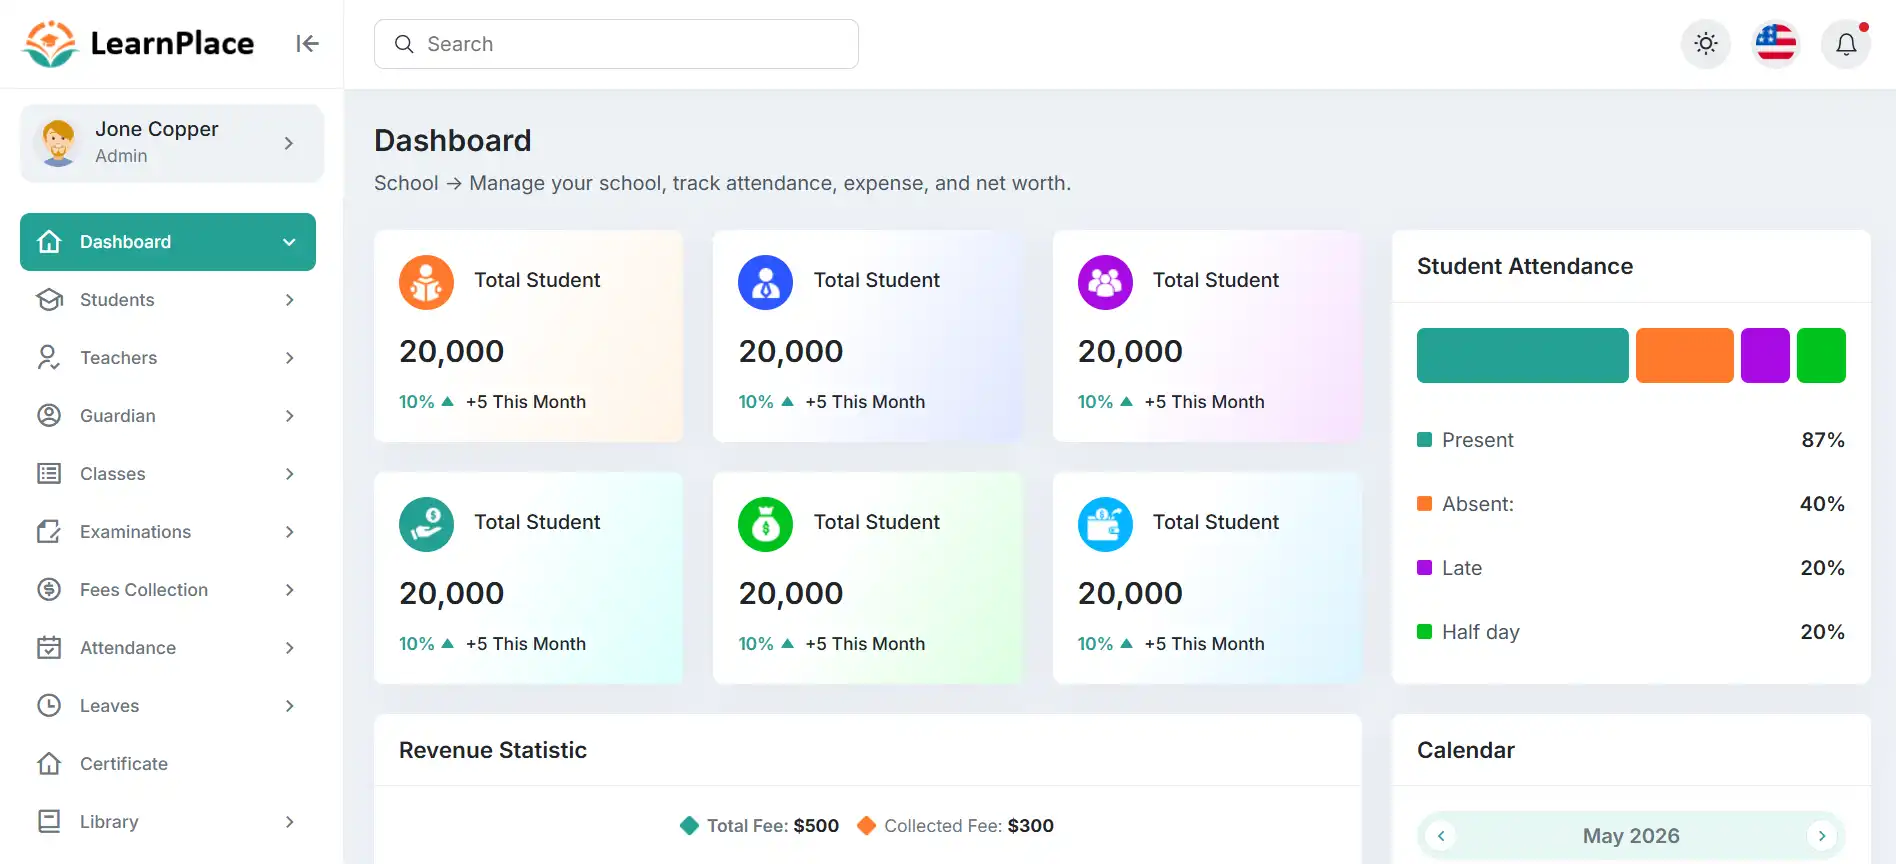Click the Revenue Statistic heading

[493, 750]
